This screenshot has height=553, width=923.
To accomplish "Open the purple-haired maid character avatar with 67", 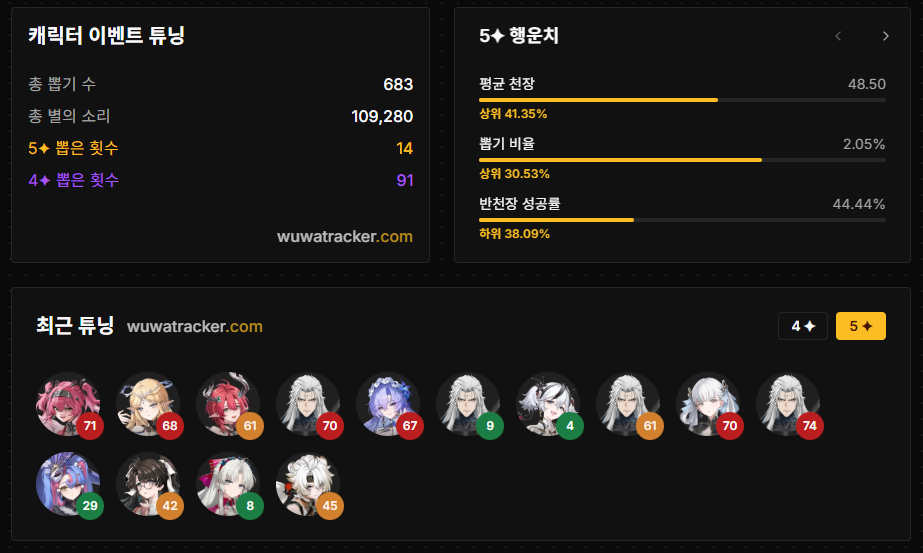I will click(388, 404).
